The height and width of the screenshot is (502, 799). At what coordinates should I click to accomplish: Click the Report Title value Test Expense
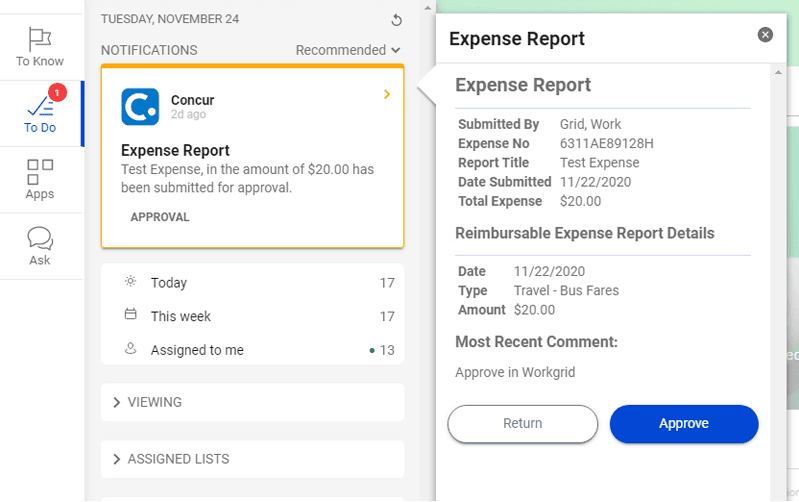(x=600, y=163)
